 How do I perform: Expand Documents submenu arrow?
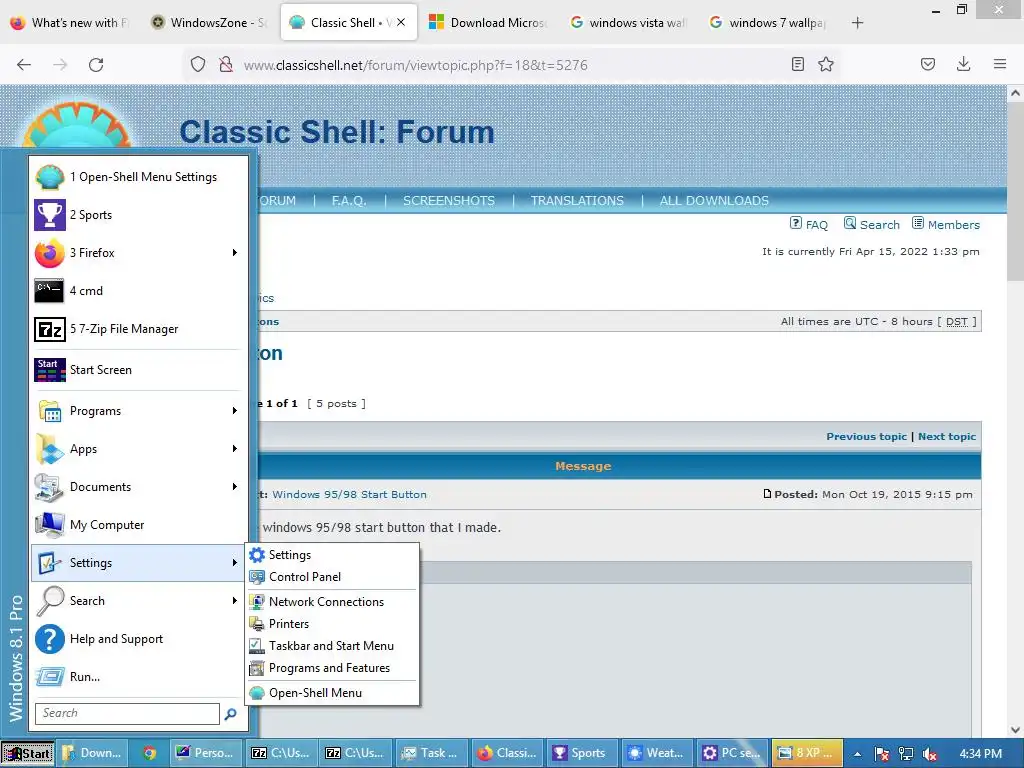point(234,487)
